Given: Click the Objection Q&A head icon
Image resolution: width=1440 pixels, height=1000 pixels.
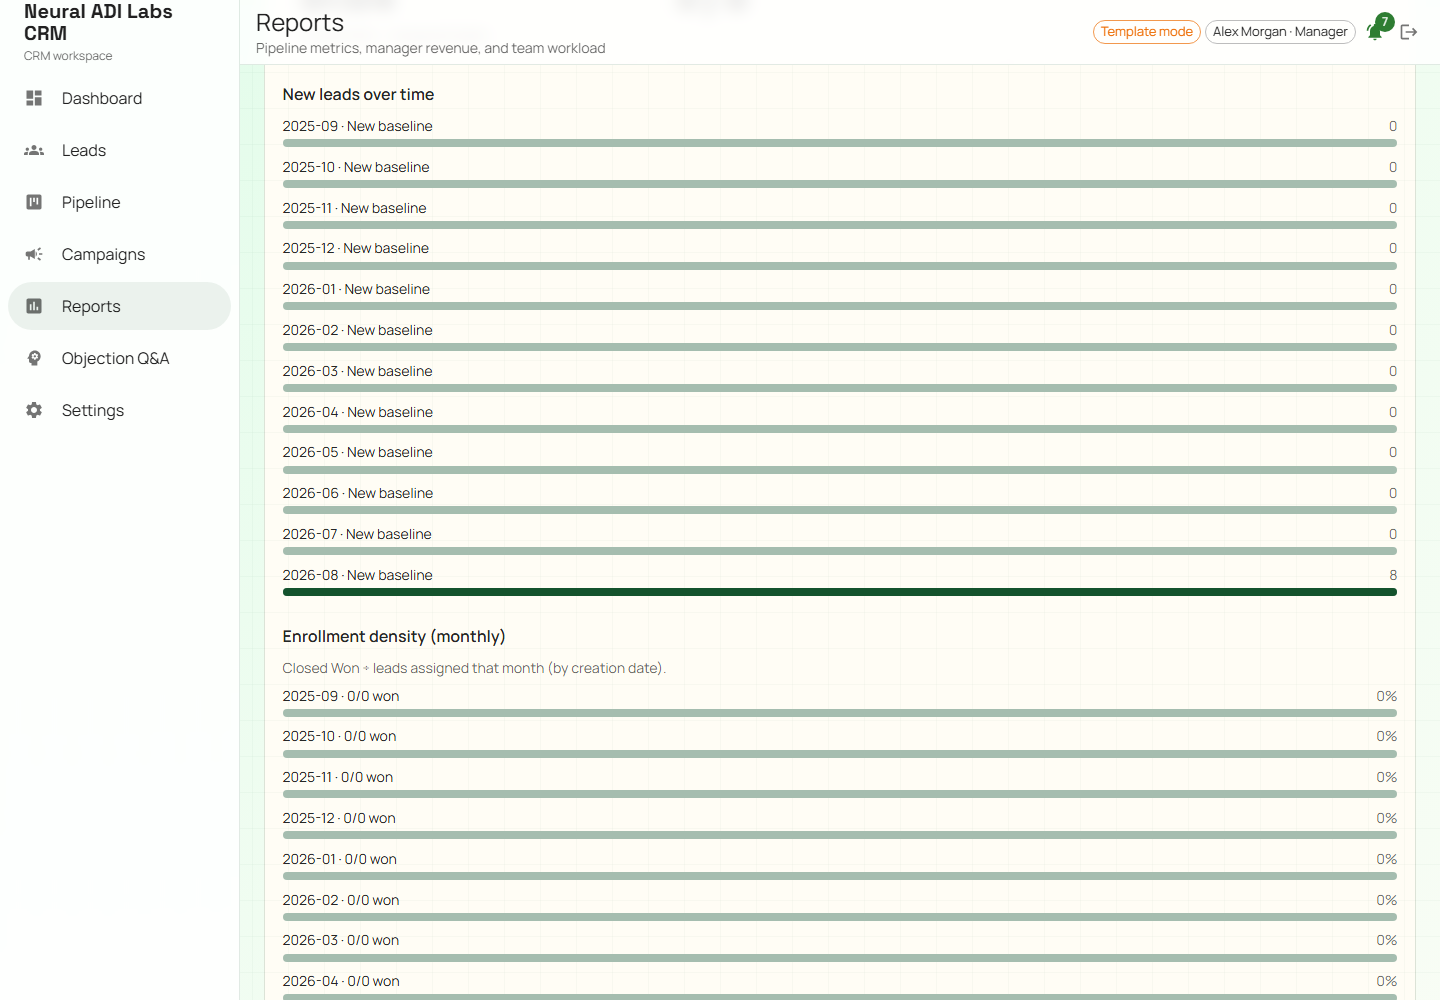Looking at the screenshot, I should click(34, 358).
